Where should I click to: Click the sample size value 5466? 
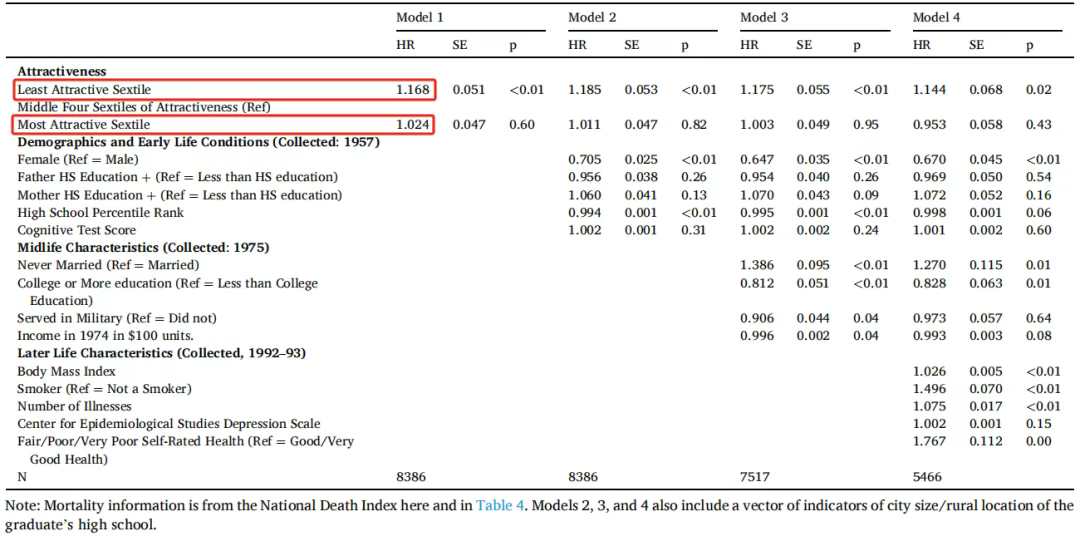928,476
